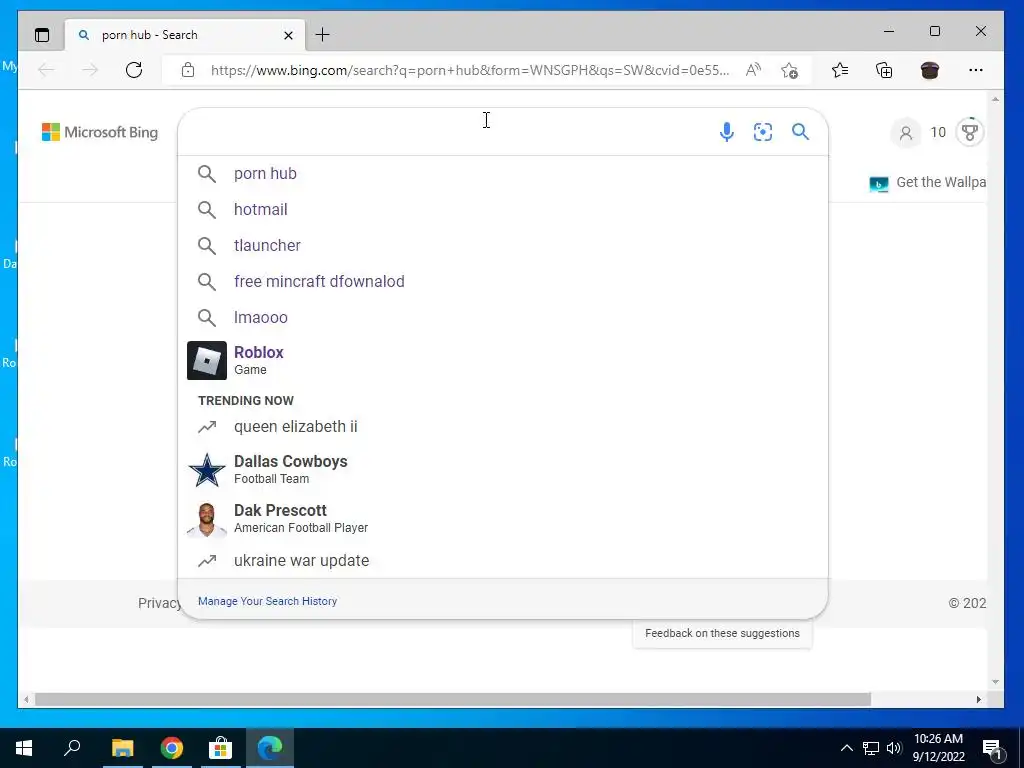Click the Dak Prescott photo
Screen dimensions: 1024x768
(207, 519)
